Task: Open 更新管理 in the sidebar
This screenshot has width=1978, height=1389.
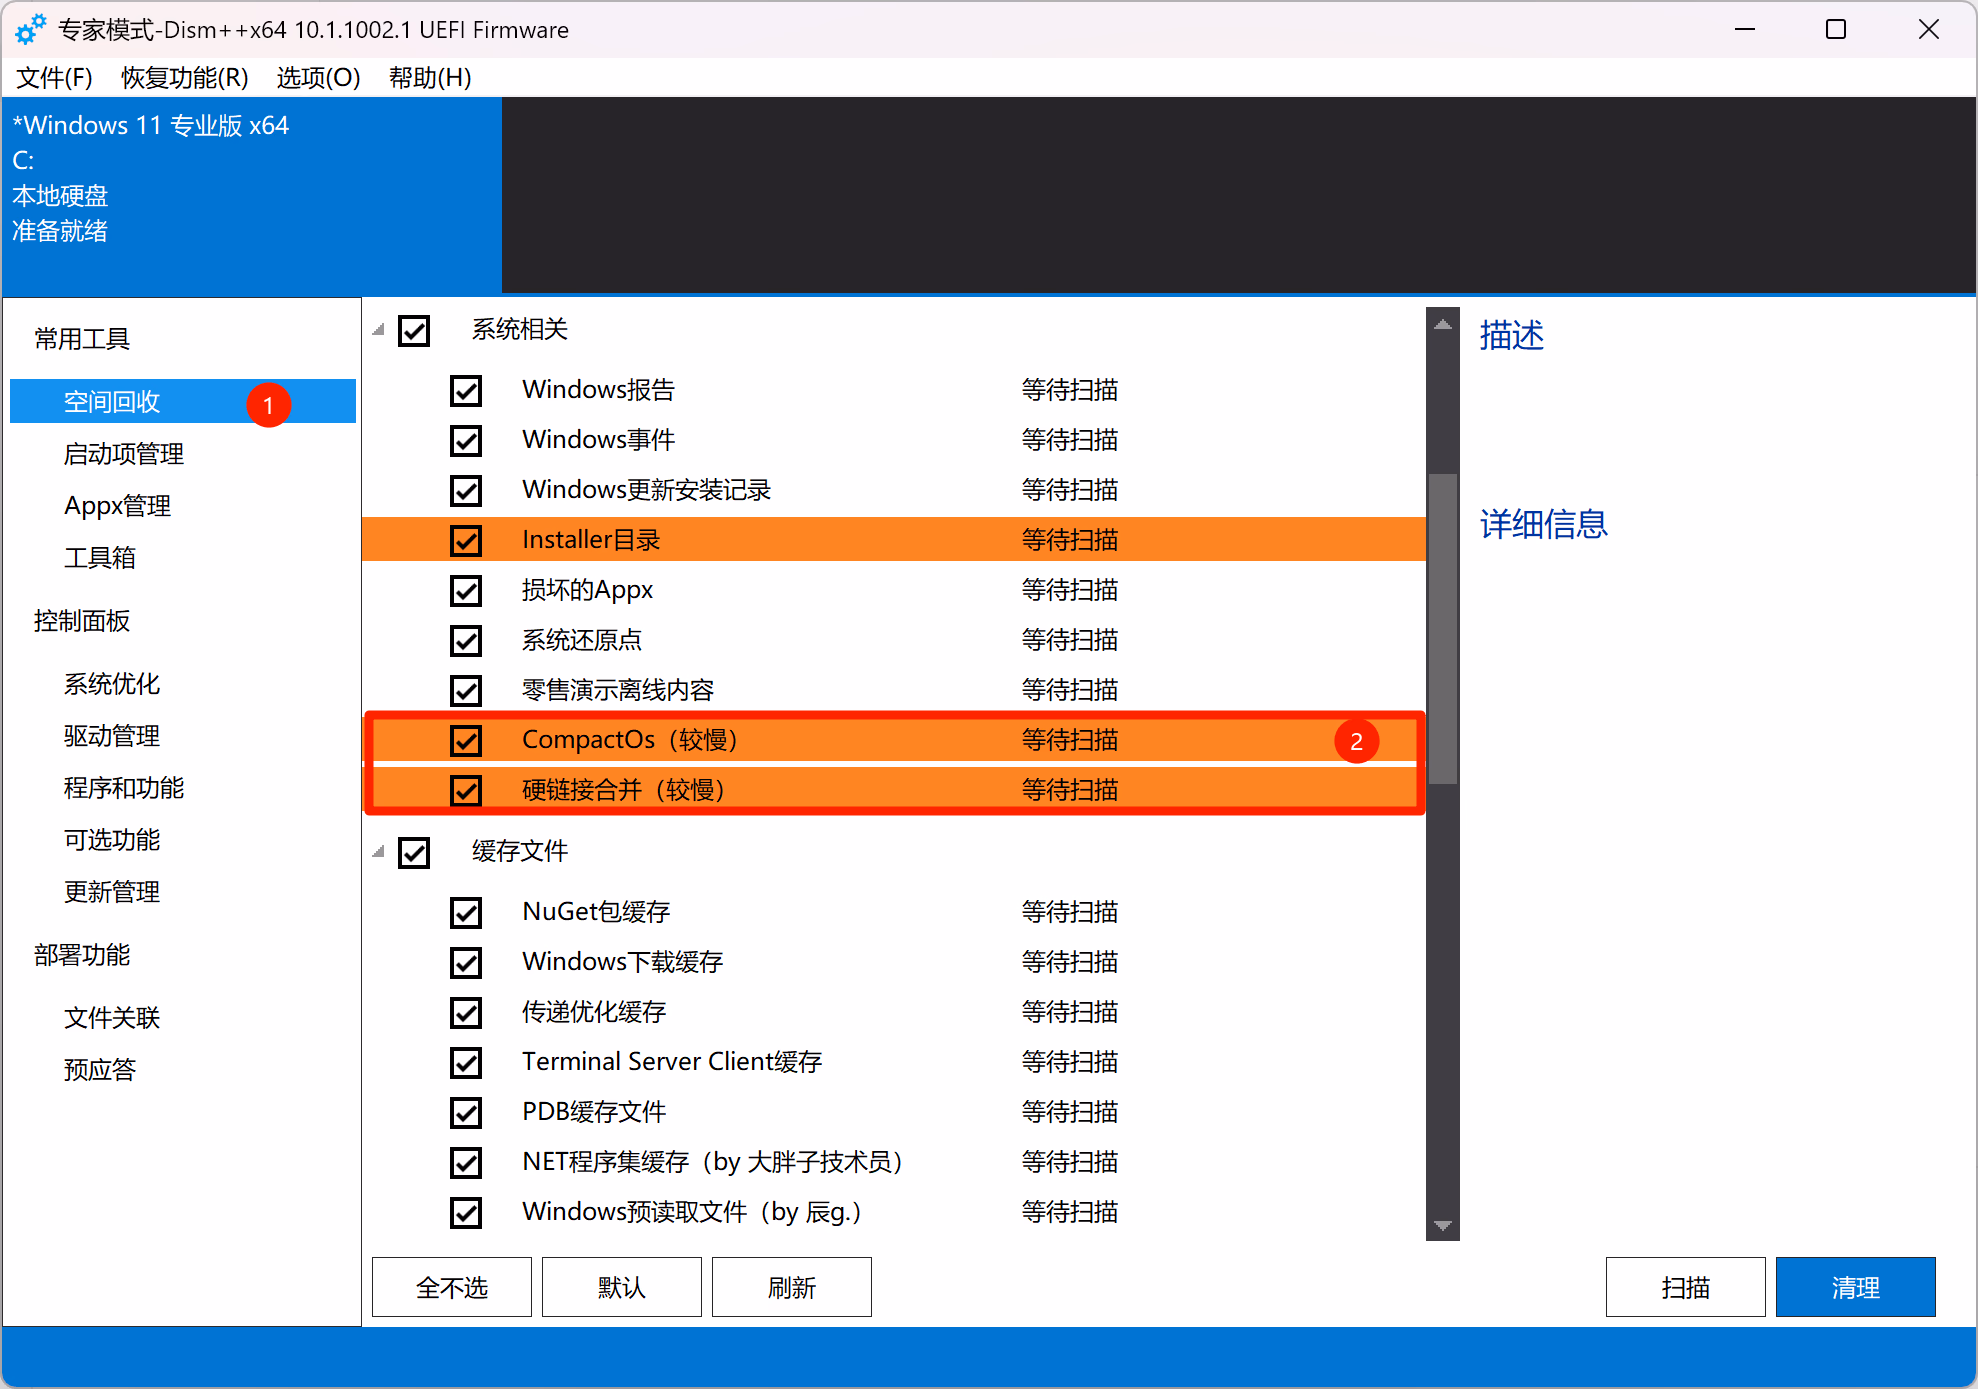Action: click(112, 892)
